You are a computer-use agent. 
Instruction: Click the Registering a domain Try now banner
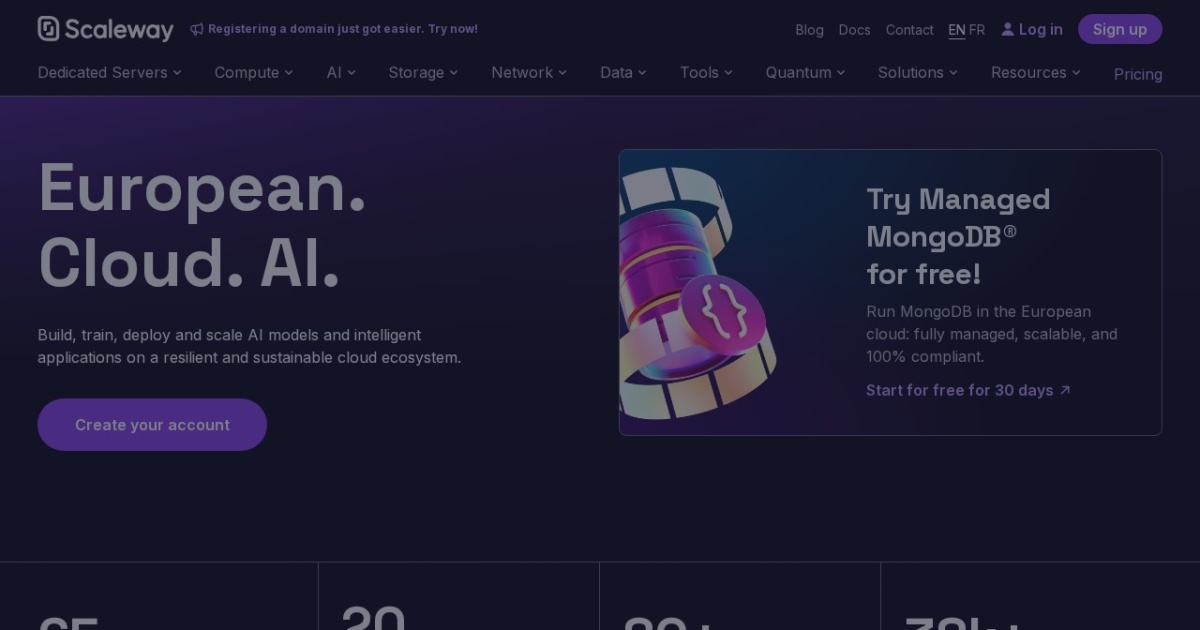334,29
